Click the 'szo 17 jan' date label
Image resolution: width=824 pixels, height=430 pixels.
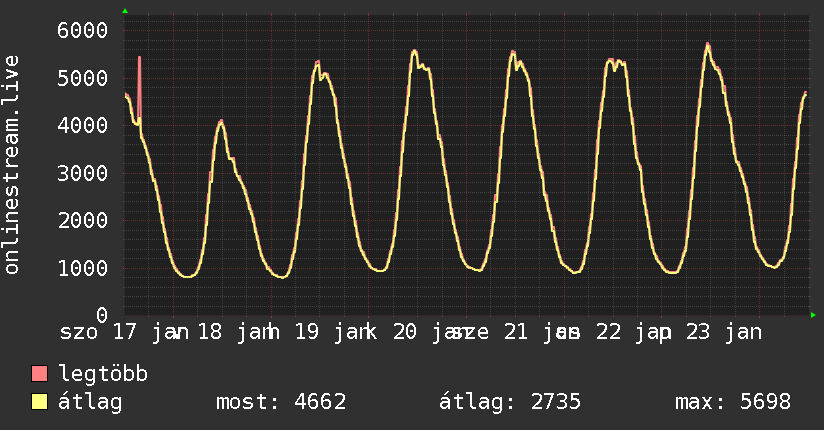click(x=124, y=332)
